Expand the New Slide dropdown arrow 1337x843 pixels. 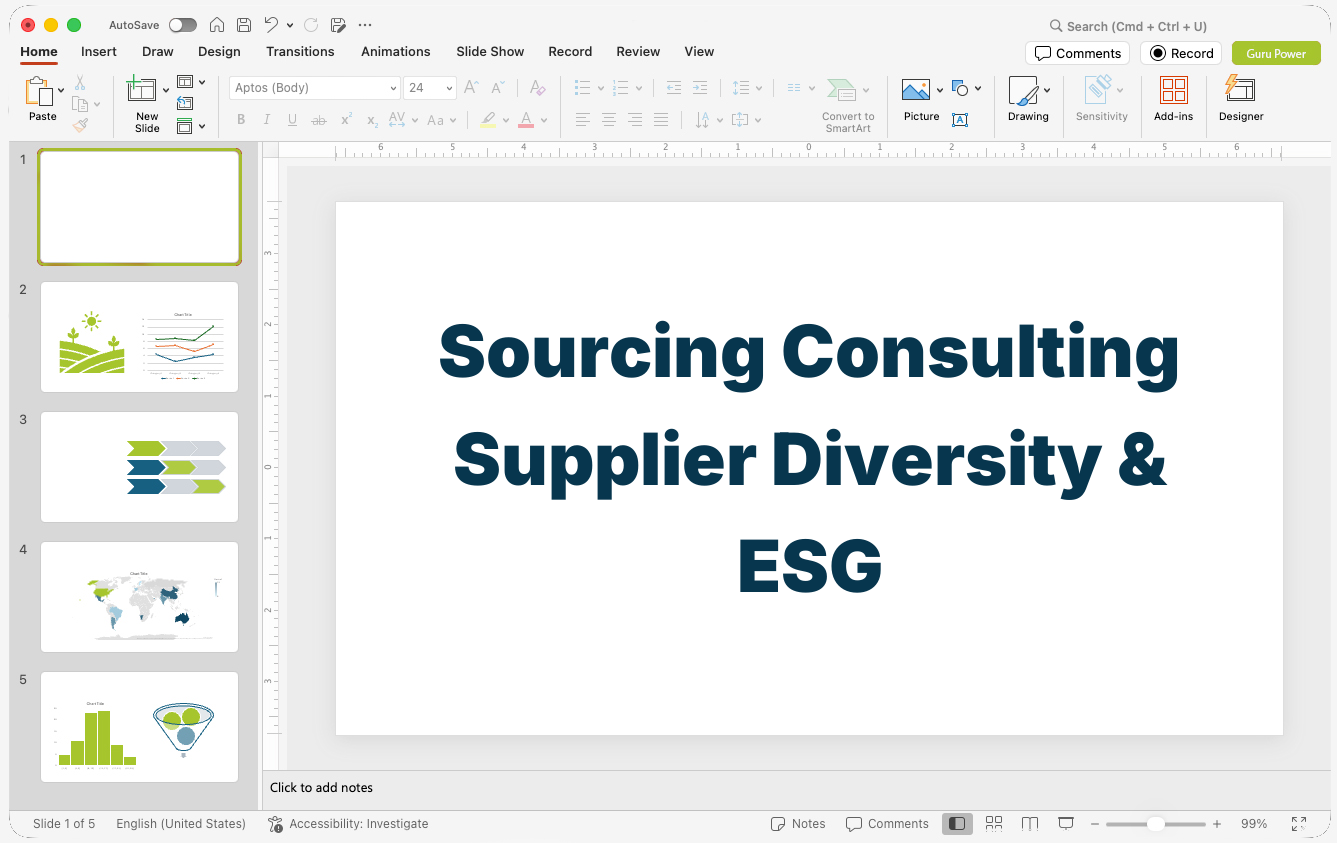click(166, 91)
